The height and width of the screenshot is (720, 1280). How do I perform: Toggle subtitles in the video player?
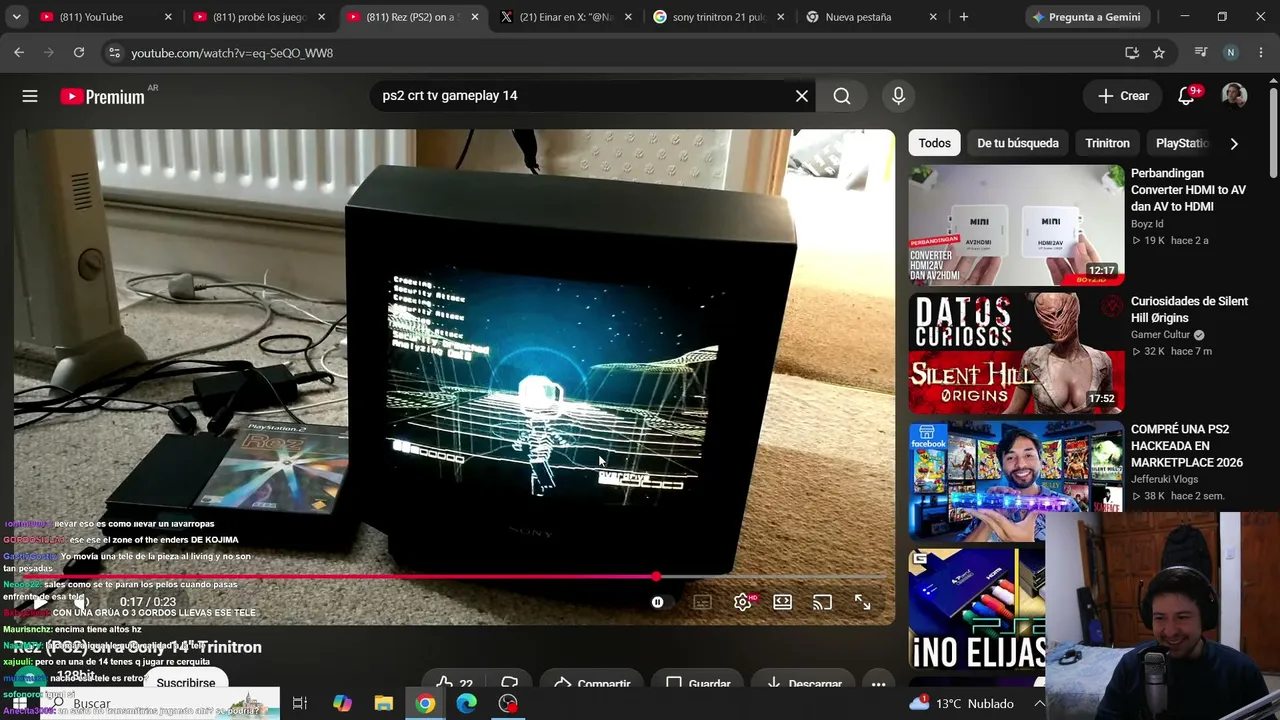[x=703, y=602]
